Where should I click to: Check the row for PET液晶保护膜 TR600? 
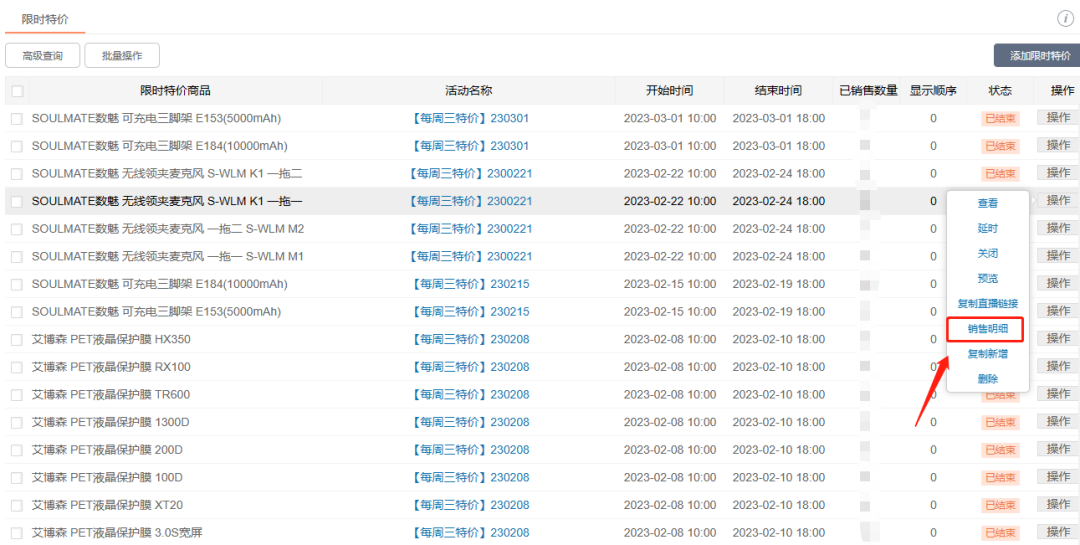[17, 395]
